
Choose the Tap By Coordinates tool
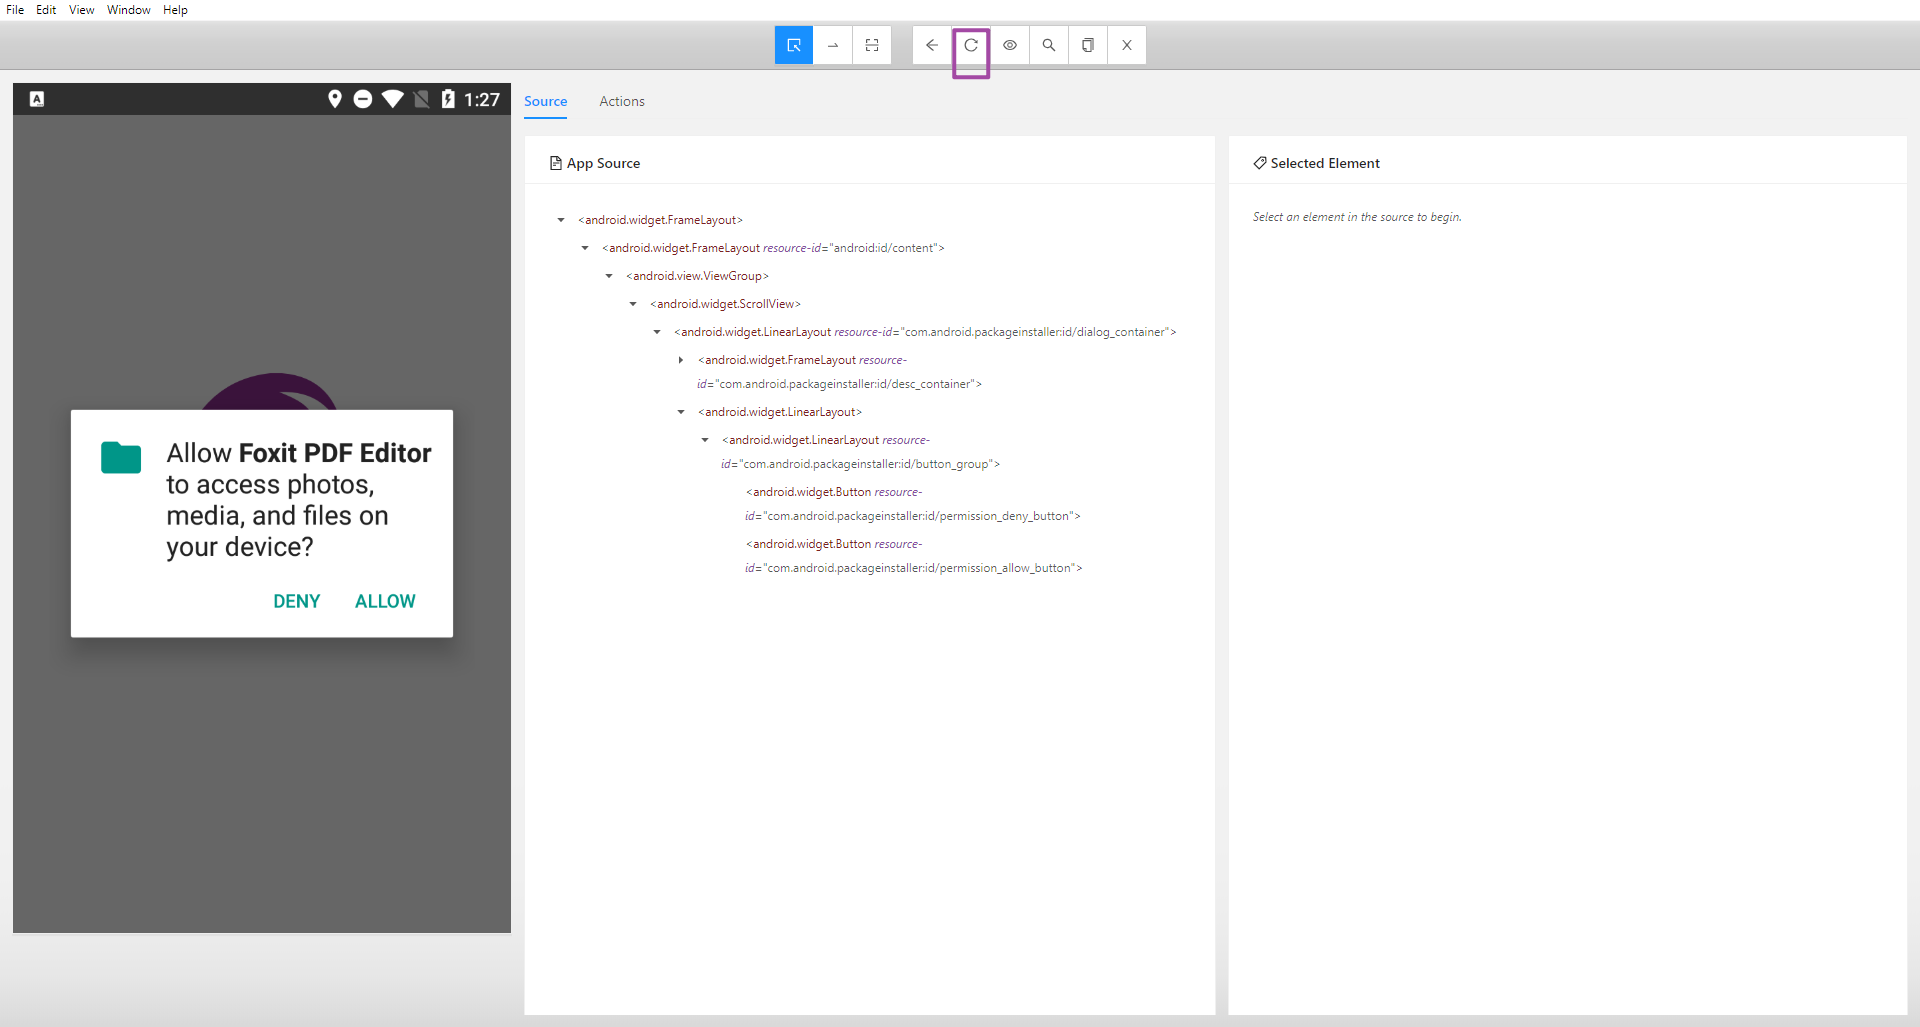click(x=872, y=45)
